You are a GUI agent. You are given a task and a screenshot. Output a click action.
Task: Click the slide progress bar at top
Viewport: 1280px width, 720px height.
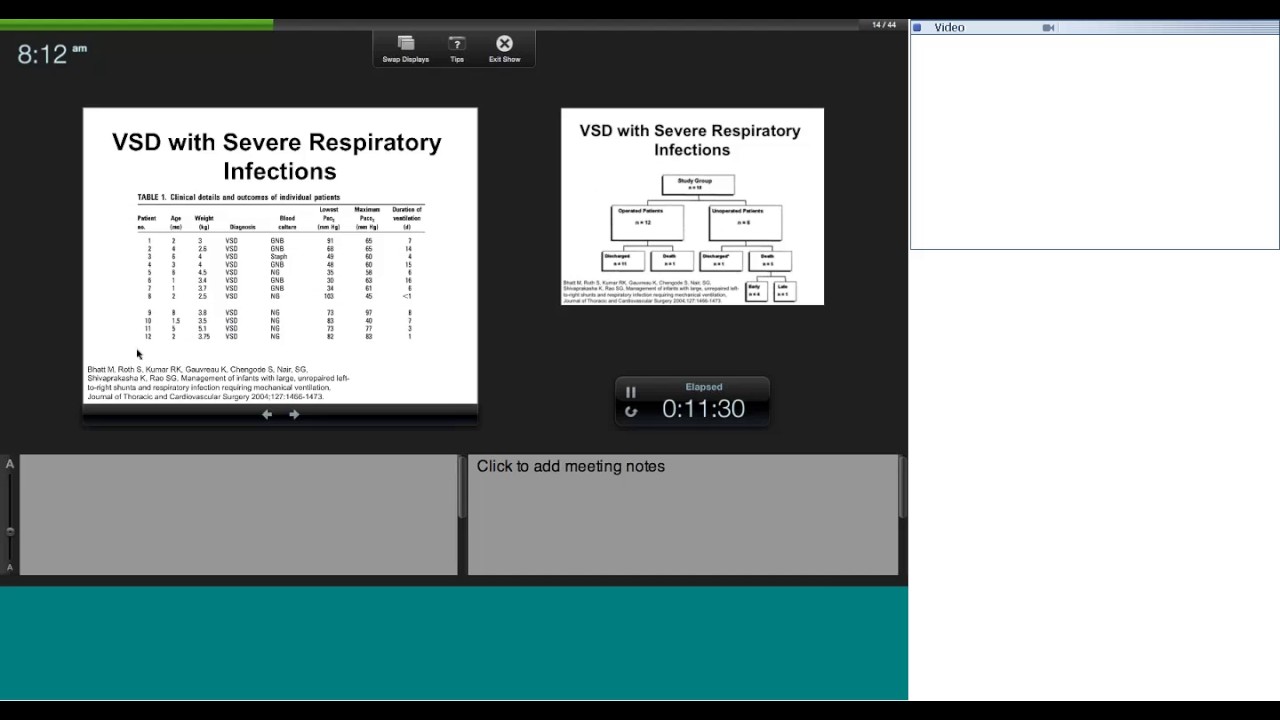click(x=430, y=24)
